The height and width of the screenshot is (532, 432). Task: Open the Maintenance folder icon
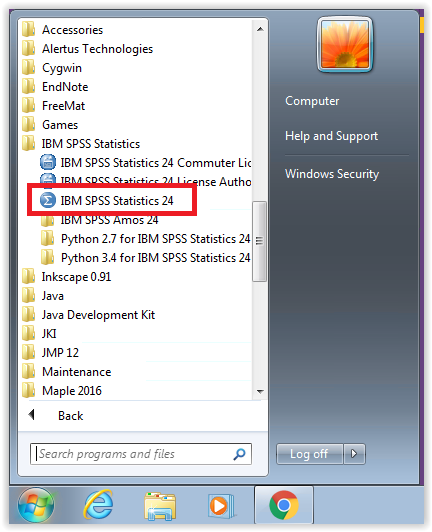click(29, 371)
